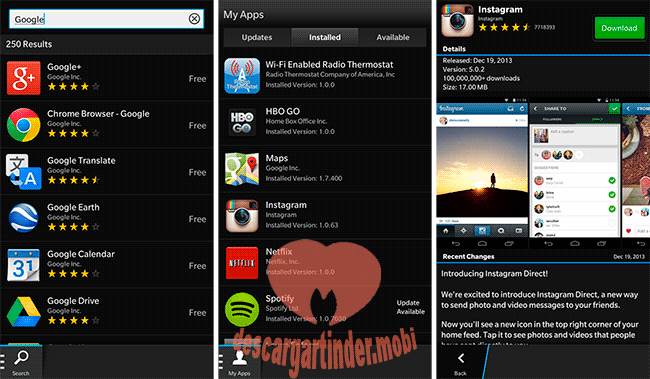Select the Free price for Google Translate

(197, 172)
